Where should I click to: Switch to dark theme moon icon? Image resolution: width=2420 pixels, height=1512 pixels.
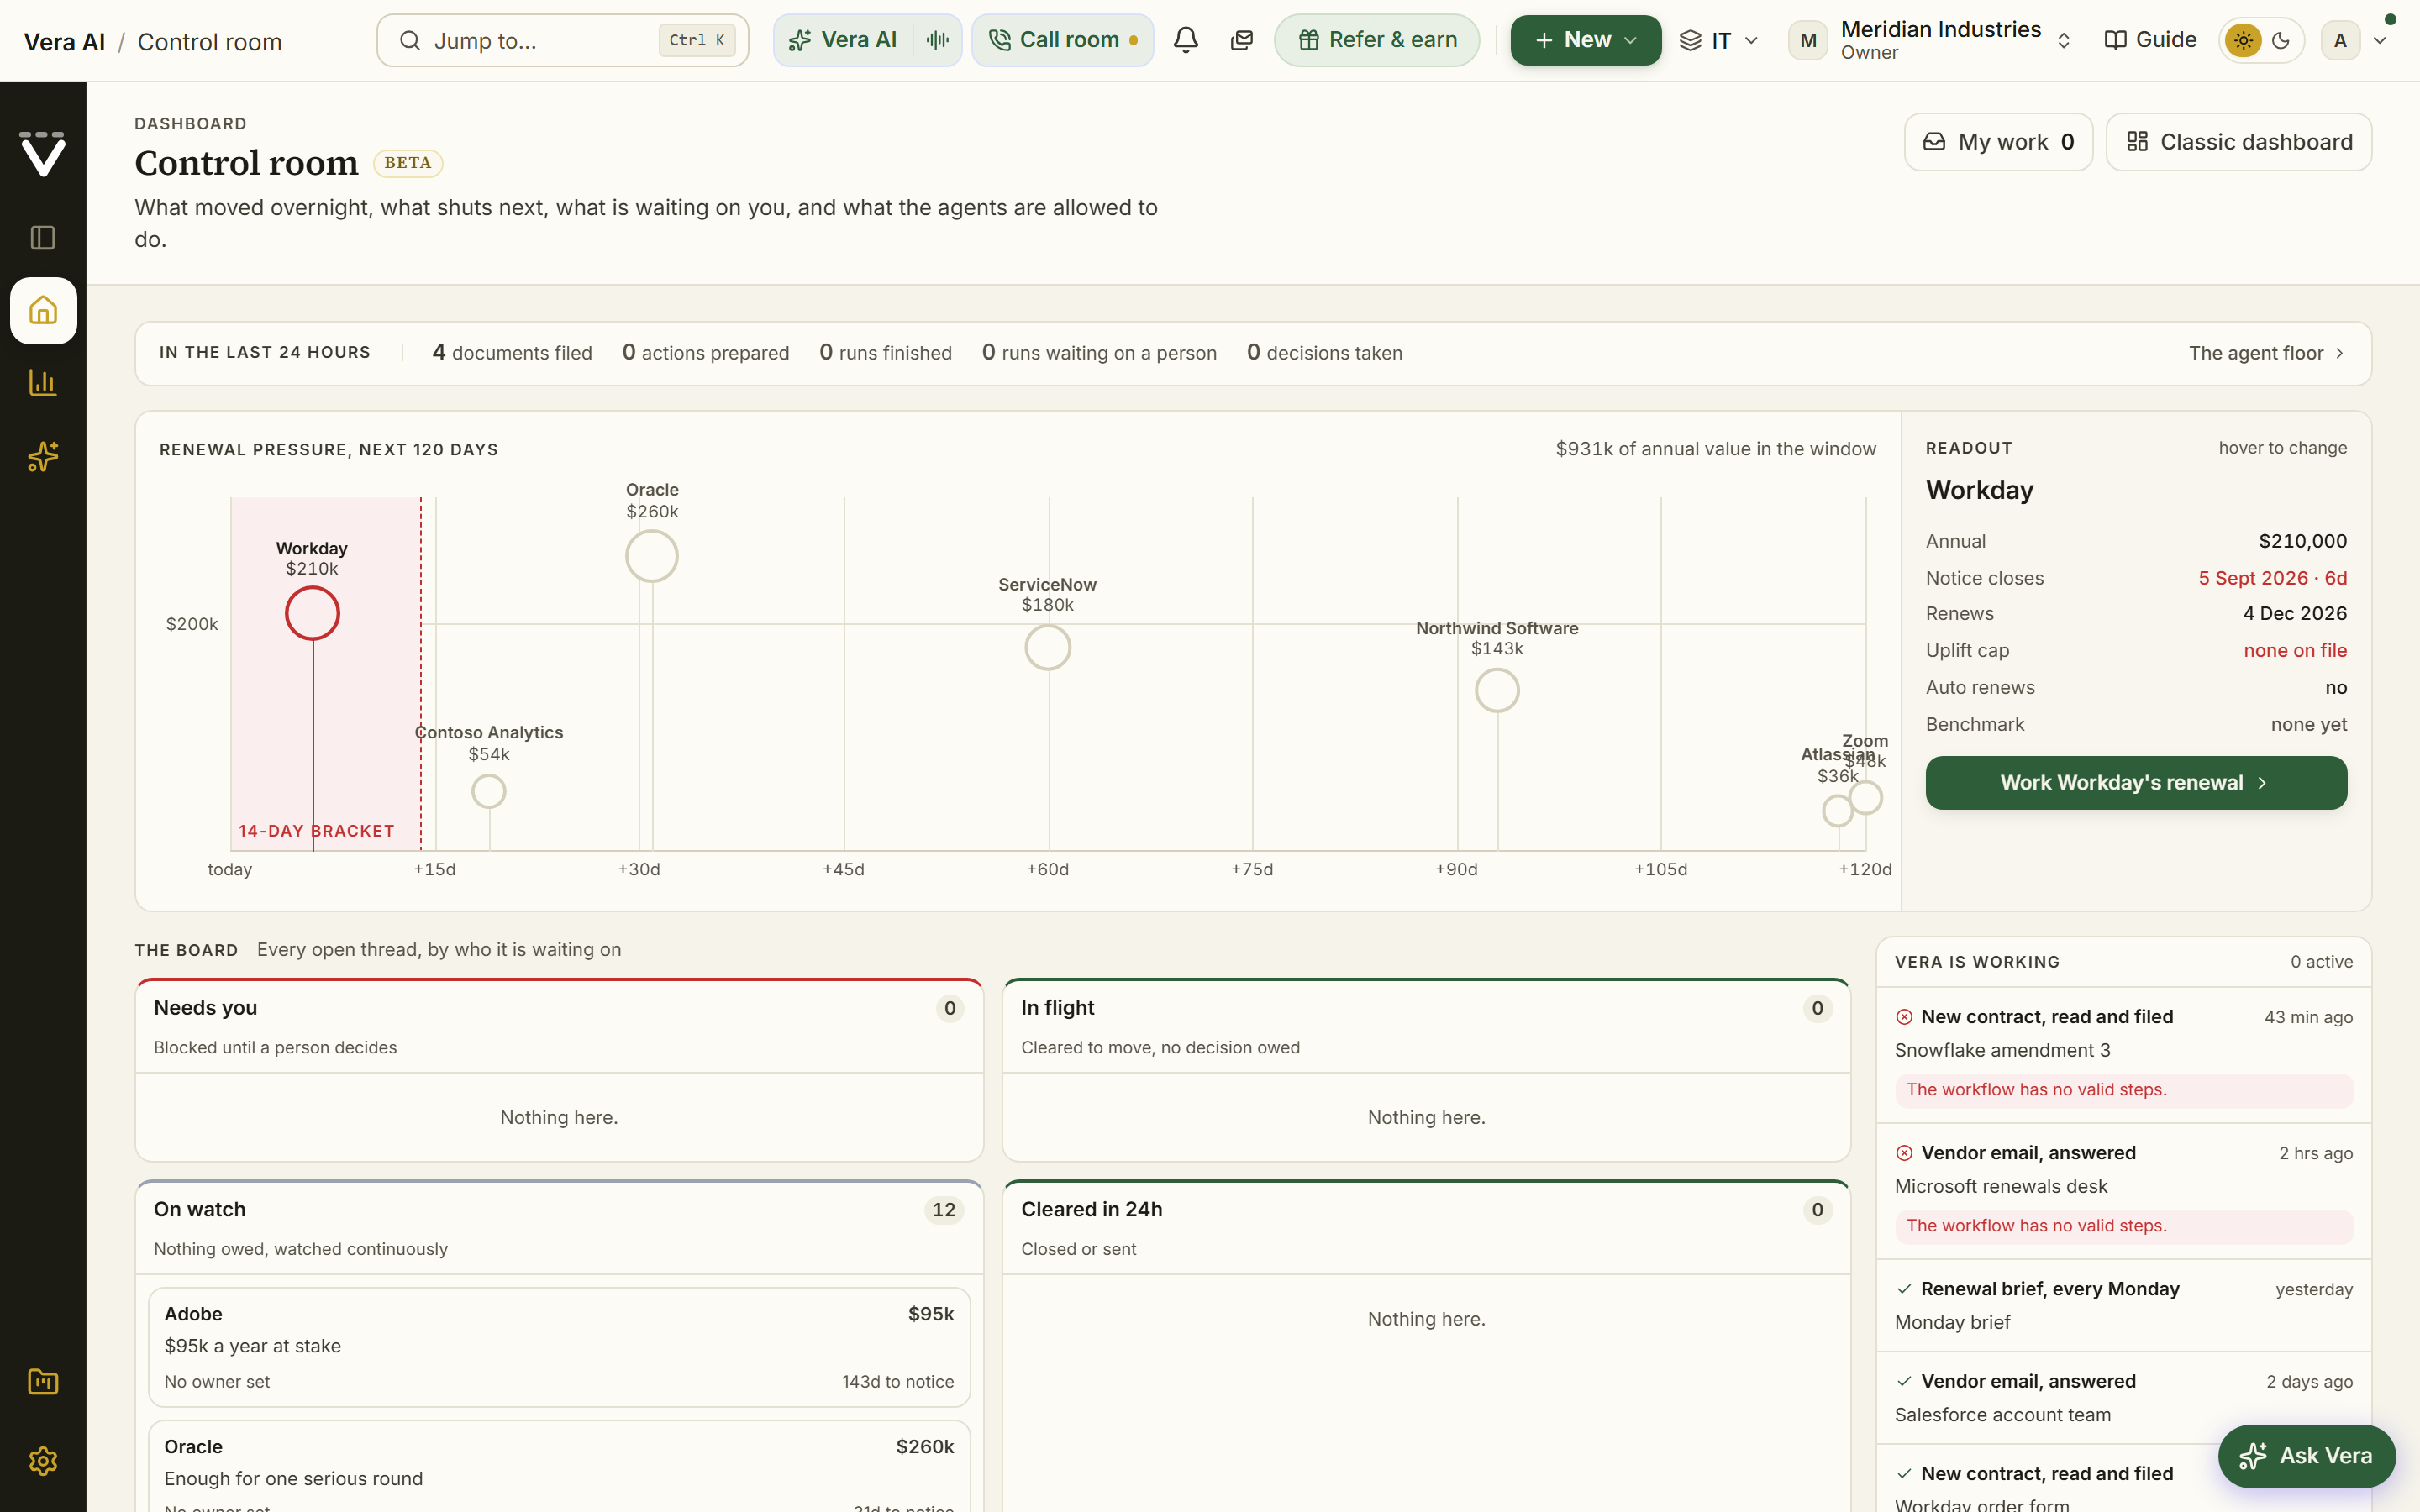[2281, 40]
